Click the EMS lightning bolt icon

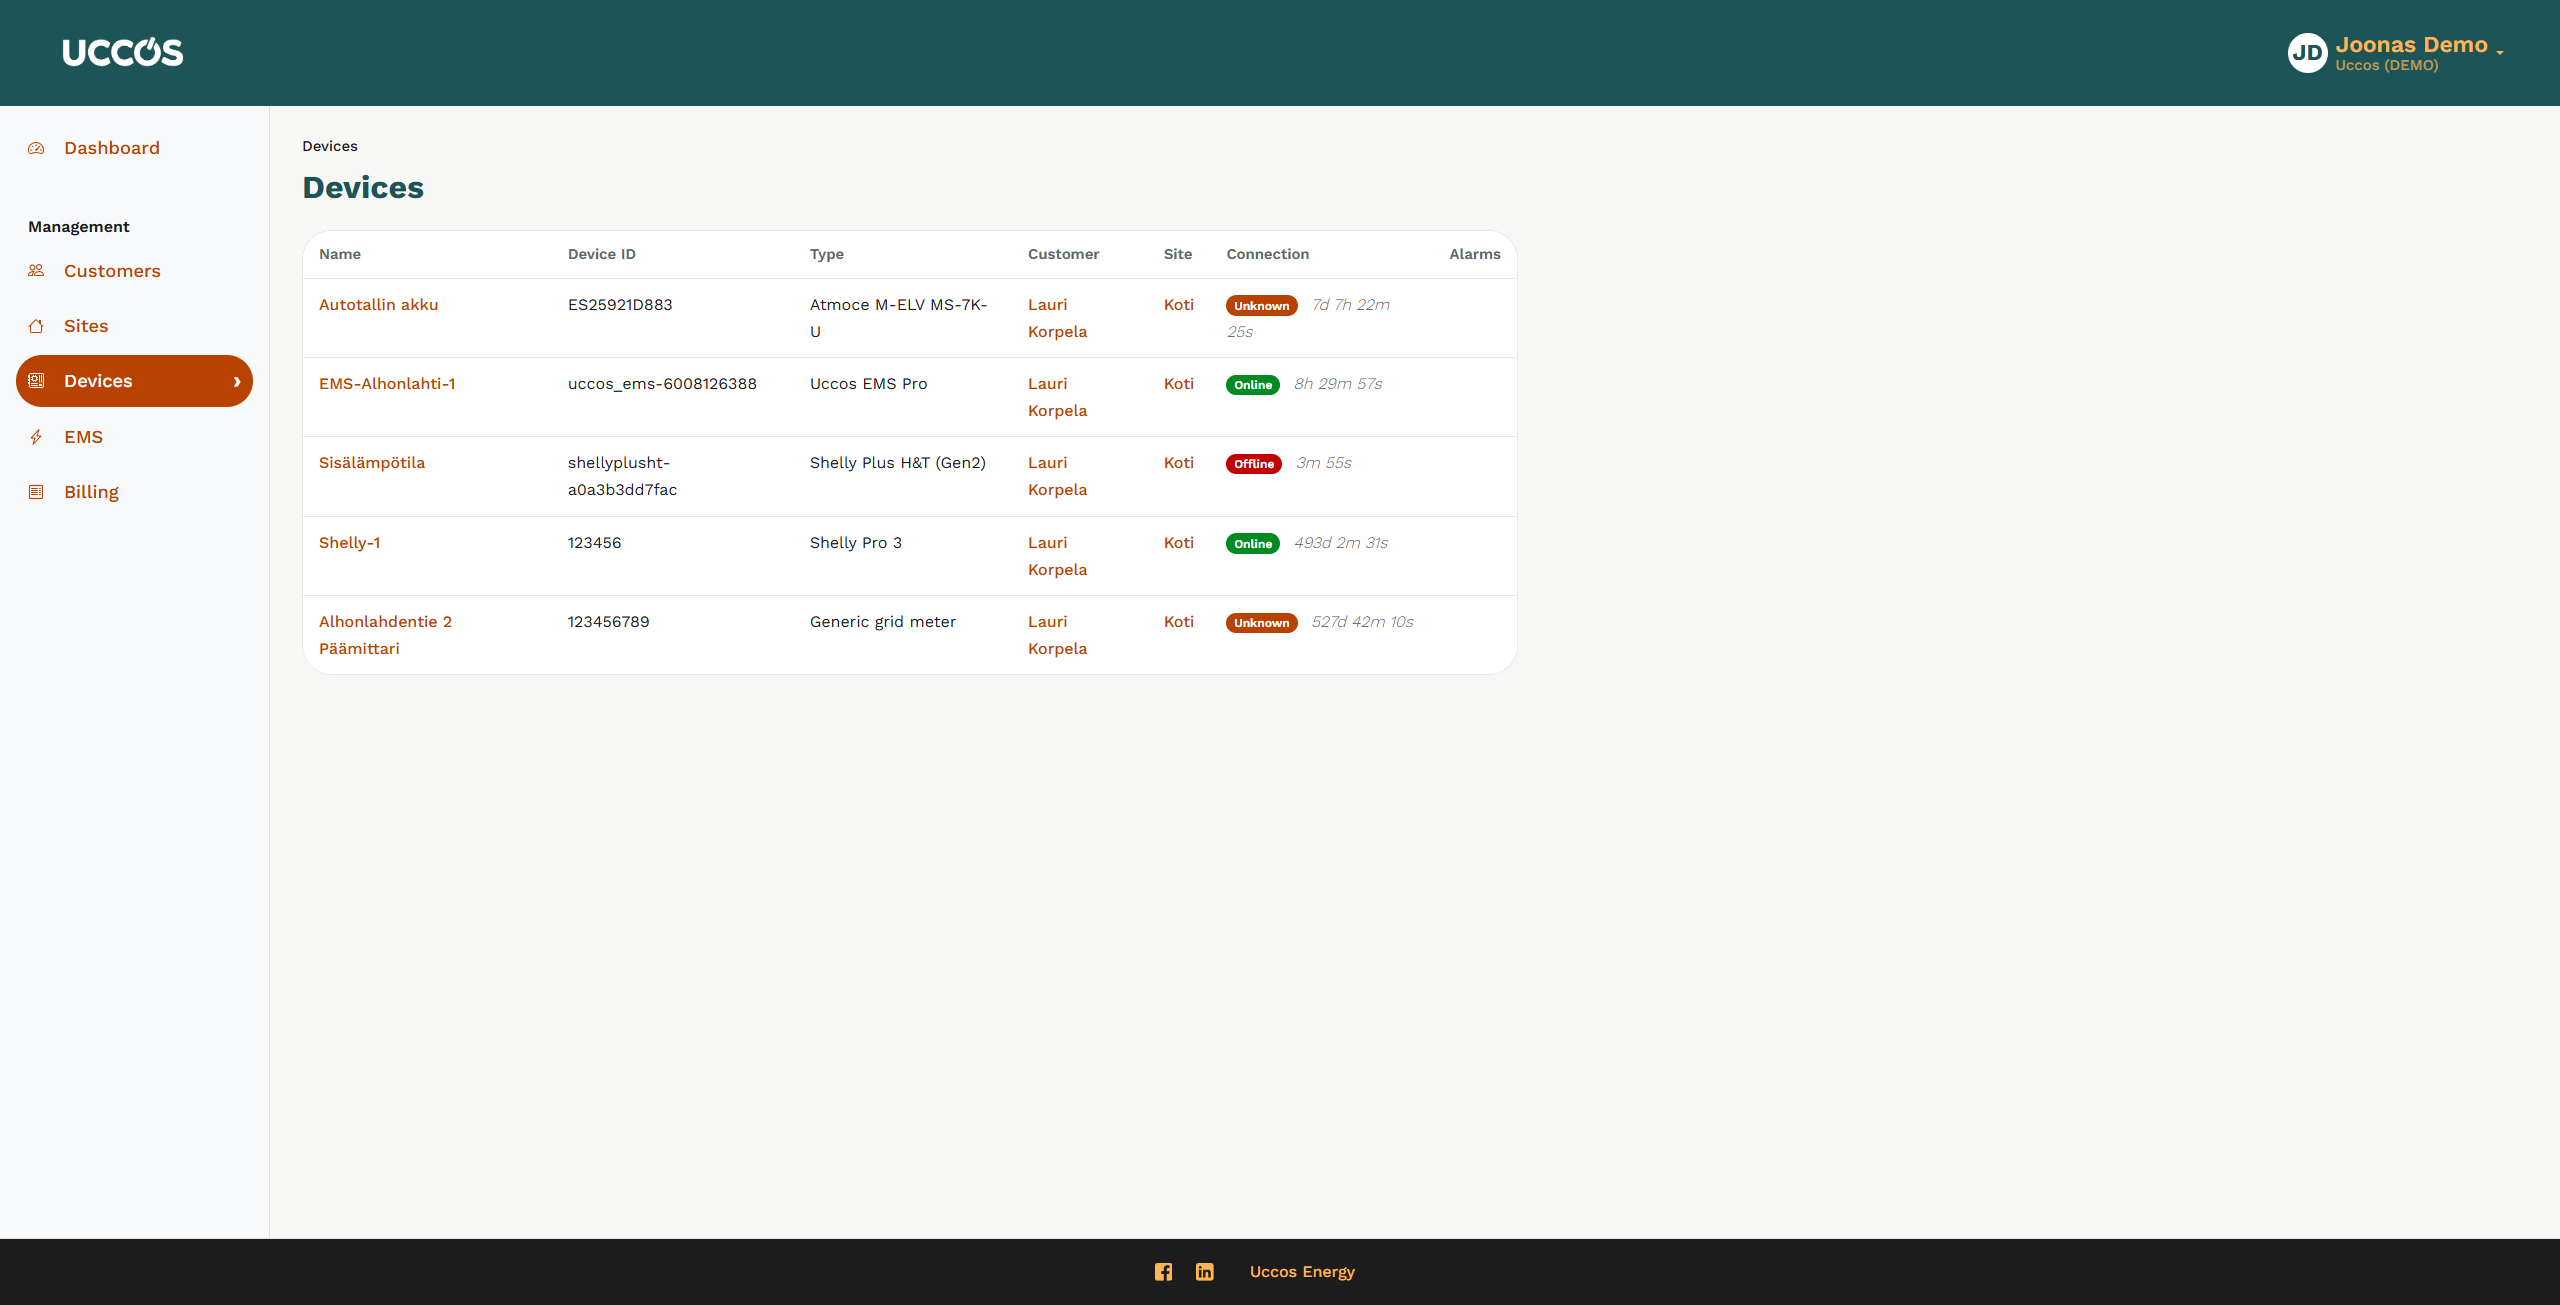36,437
